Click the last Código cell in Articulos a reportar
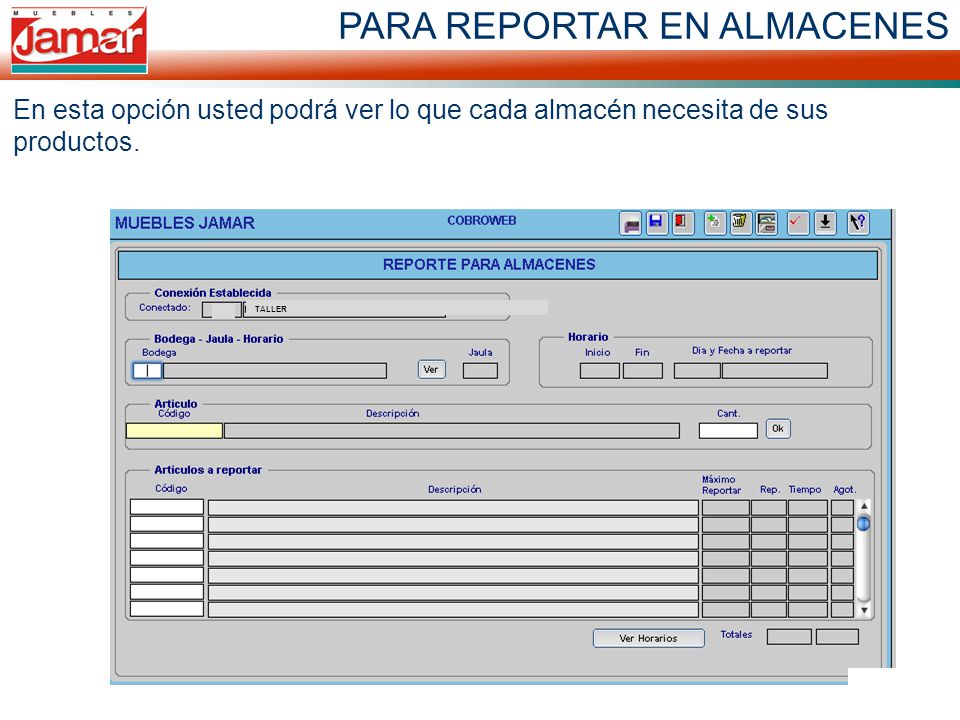The height and width of the screenshot is (720, 960). (167, 609)
